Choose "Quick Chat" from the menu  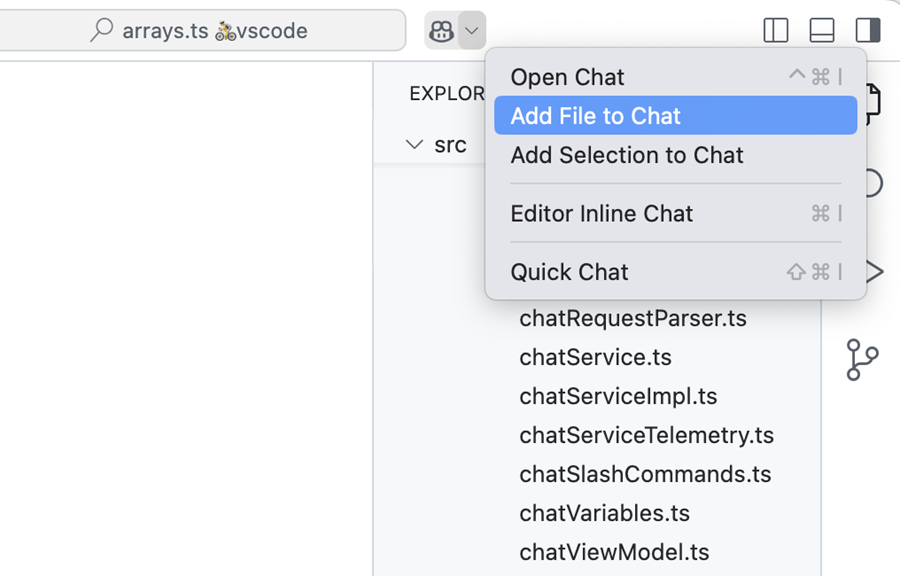pyautogui.click(x=569, y=271)
